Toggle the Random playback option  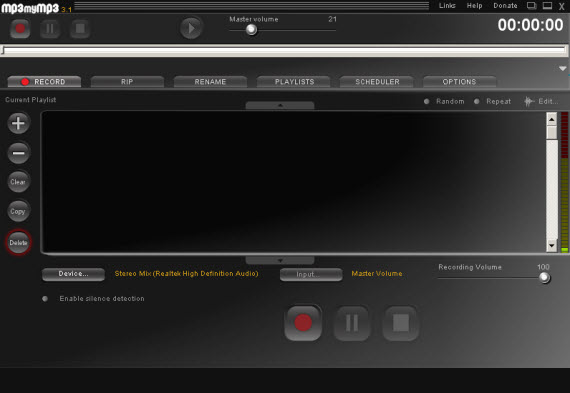(444, 101)
